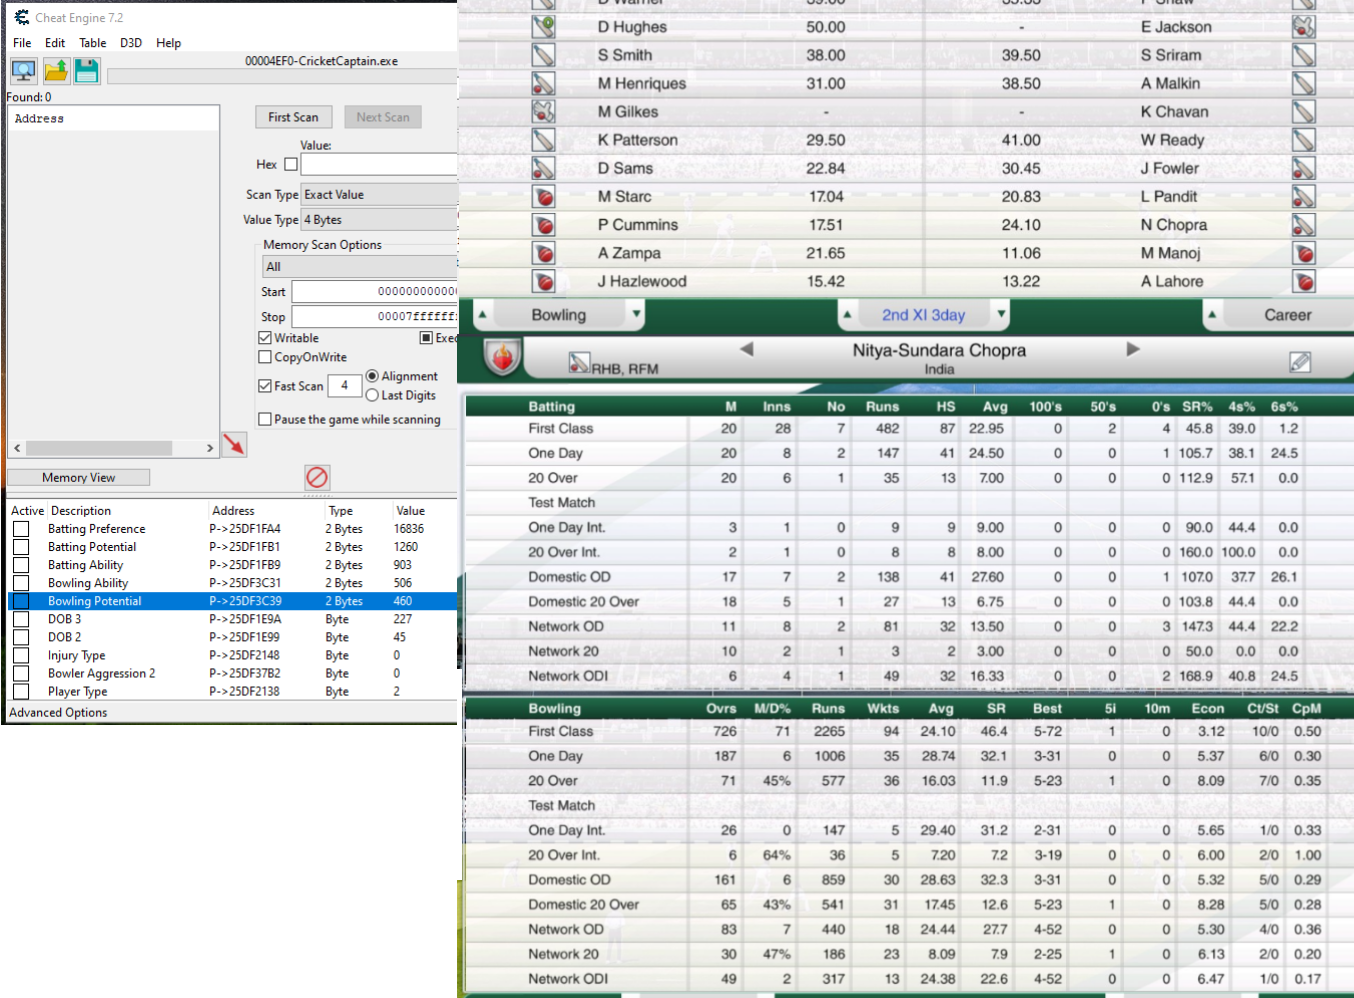Select the Last Digits radio button
This screenshot has width=1354, height=998.
[x=372, y=395]
